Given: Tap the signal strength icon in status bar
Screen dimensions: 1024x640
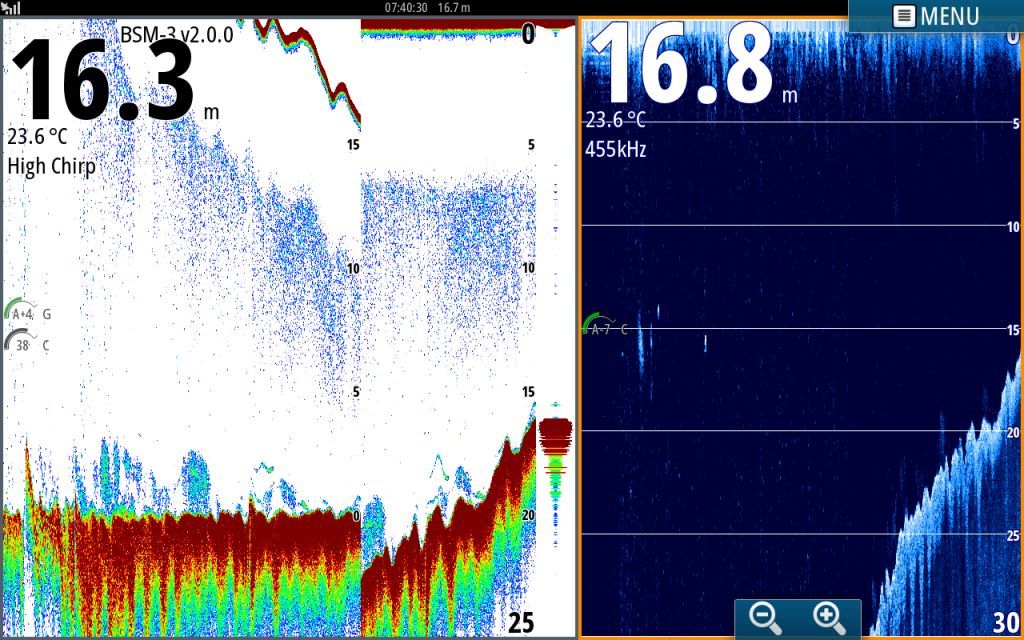Looking at the screenshot, I should 11,8.
